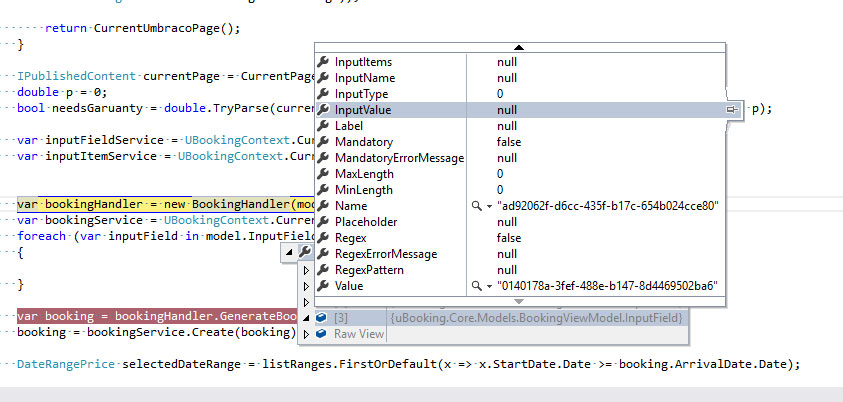Click the wrench icon beside InputName
The image size is (843, 402).
[x=323, y=78]
